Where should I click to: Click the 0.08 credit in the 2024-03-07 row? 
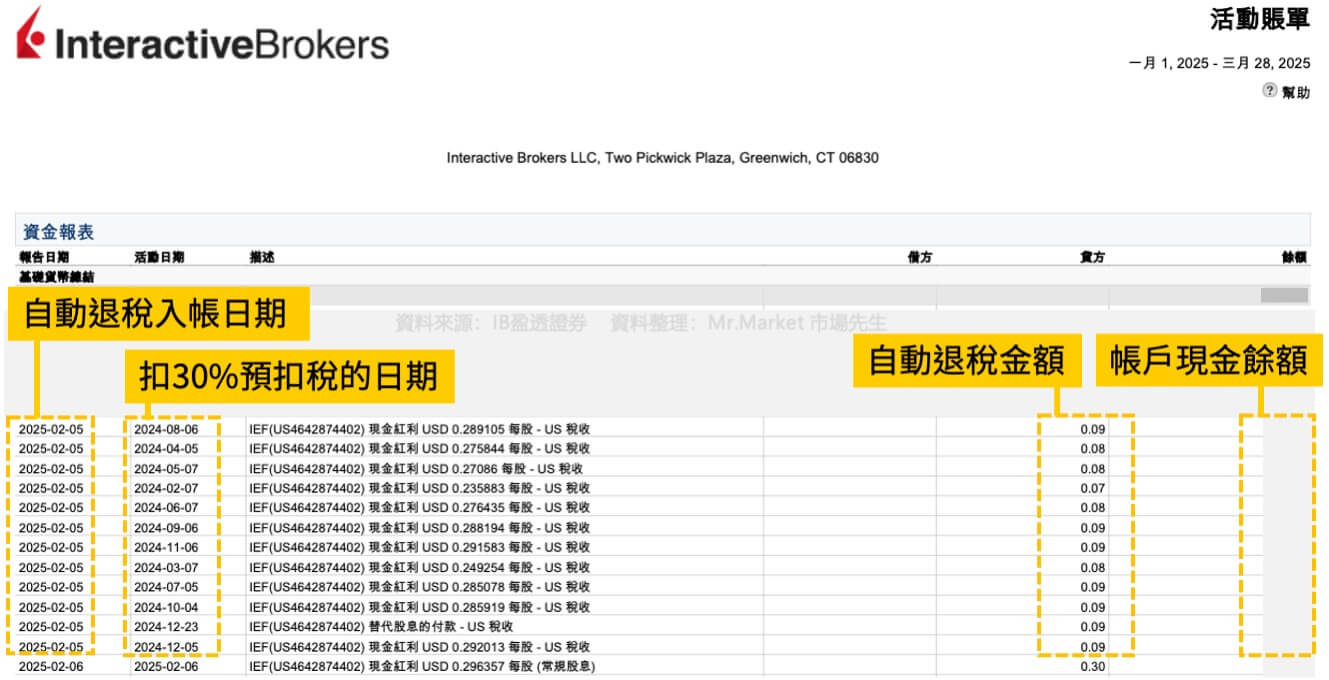tap(1092, 567)
